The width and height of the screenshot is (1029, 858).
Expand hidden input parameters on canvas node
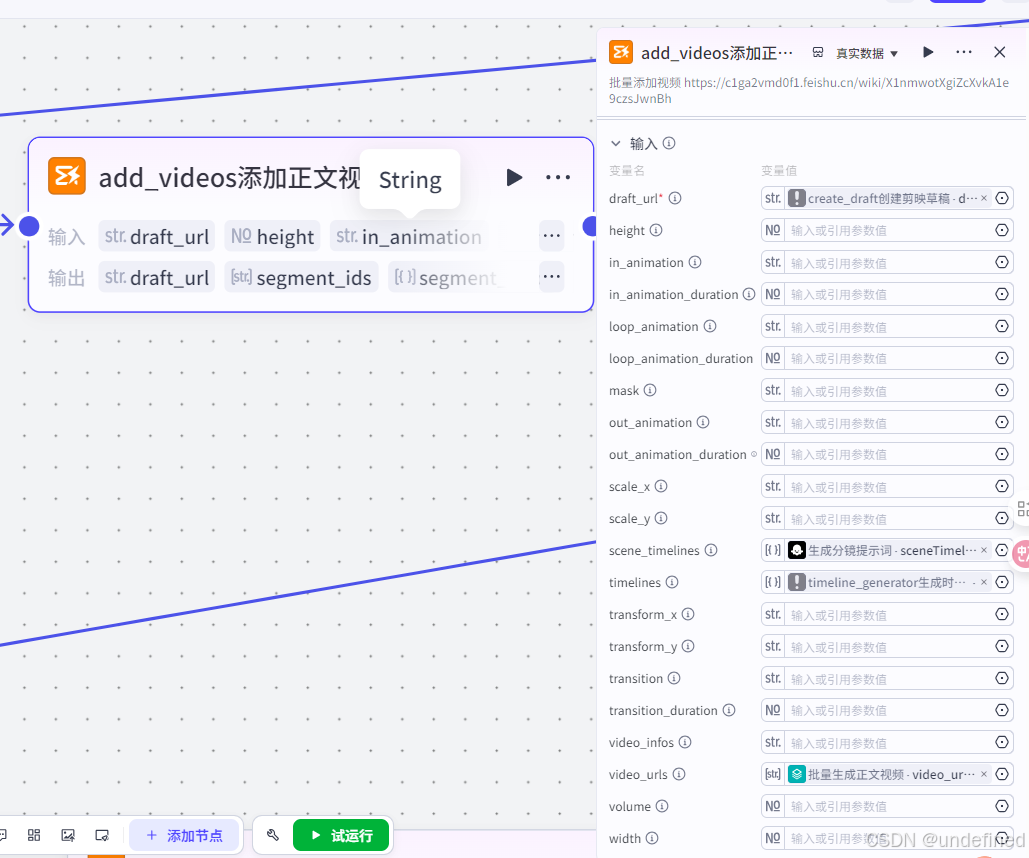pos(551,236)
